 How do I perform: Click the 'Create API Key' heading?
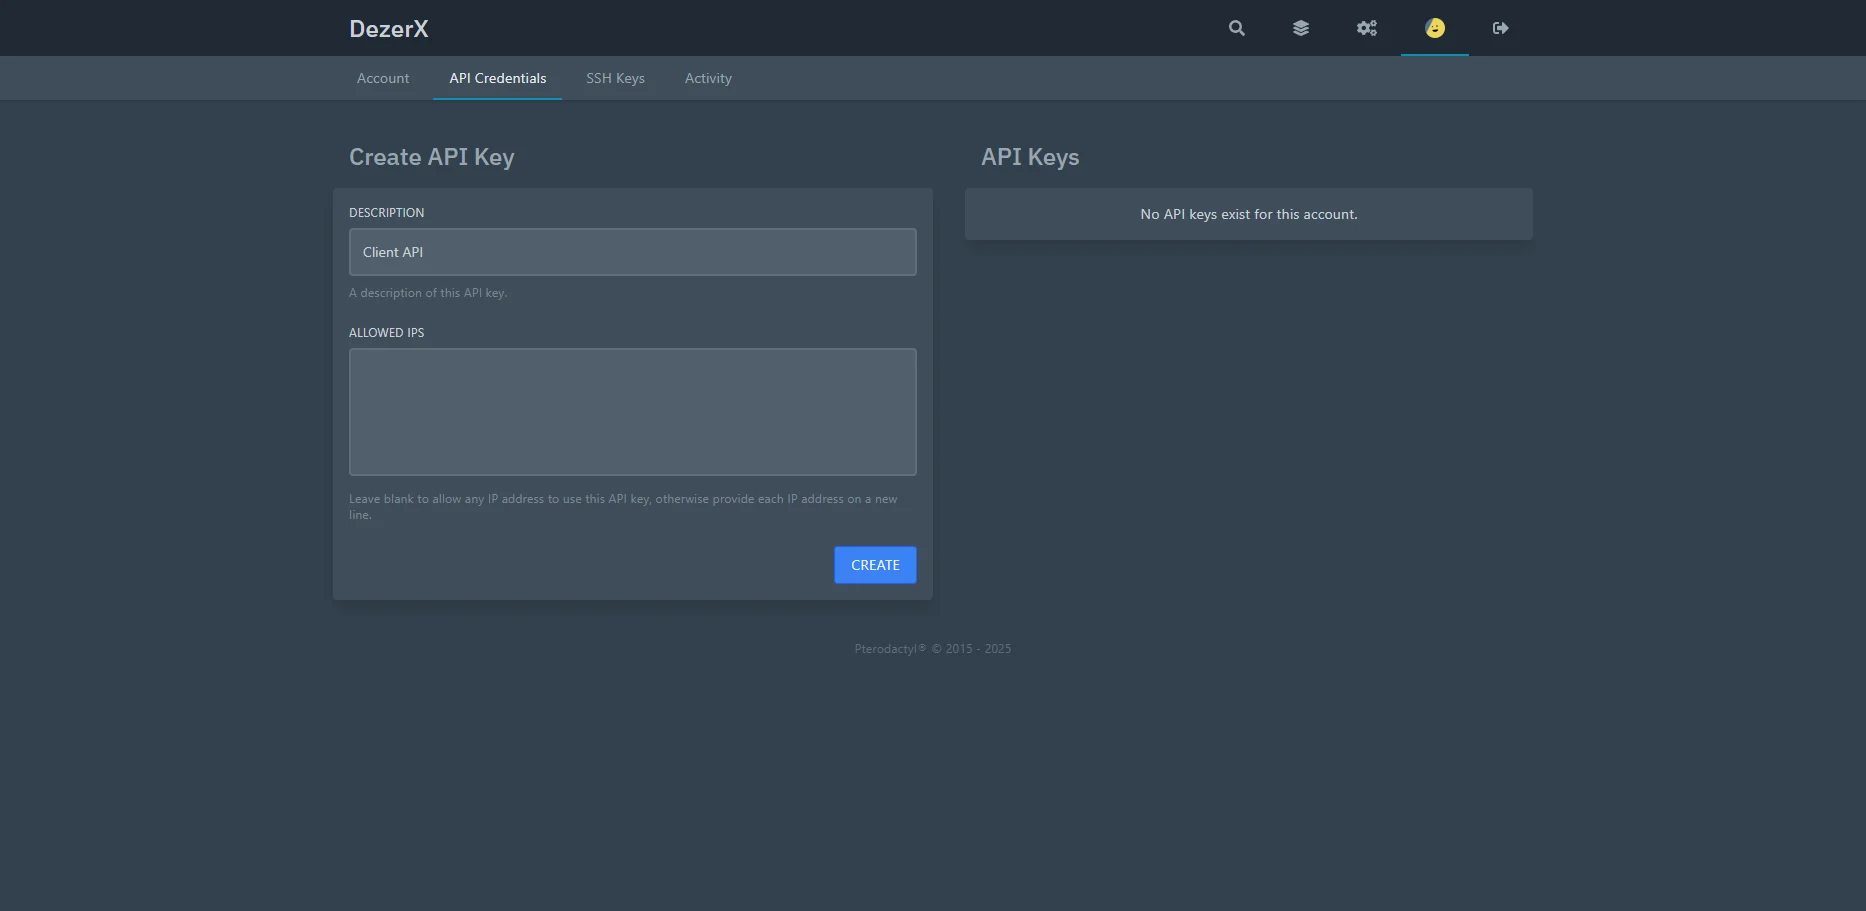pos(432,157)
